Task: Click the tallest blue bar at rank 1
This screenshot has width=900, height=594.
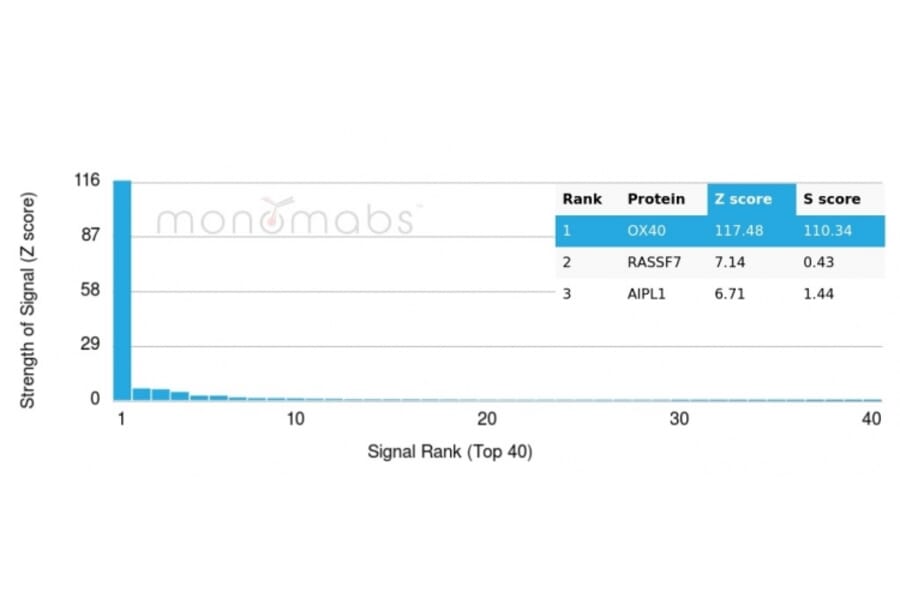Action: click(x=122, y=290)
